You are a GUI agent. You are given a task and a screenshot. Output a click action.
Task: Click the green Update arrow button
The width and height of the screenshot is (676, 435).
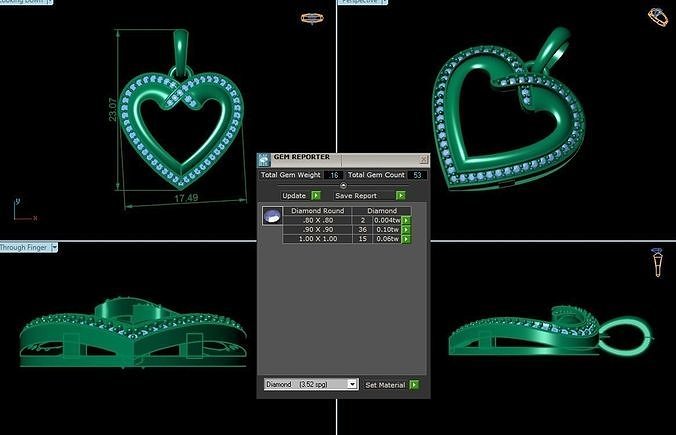(316, 196)
